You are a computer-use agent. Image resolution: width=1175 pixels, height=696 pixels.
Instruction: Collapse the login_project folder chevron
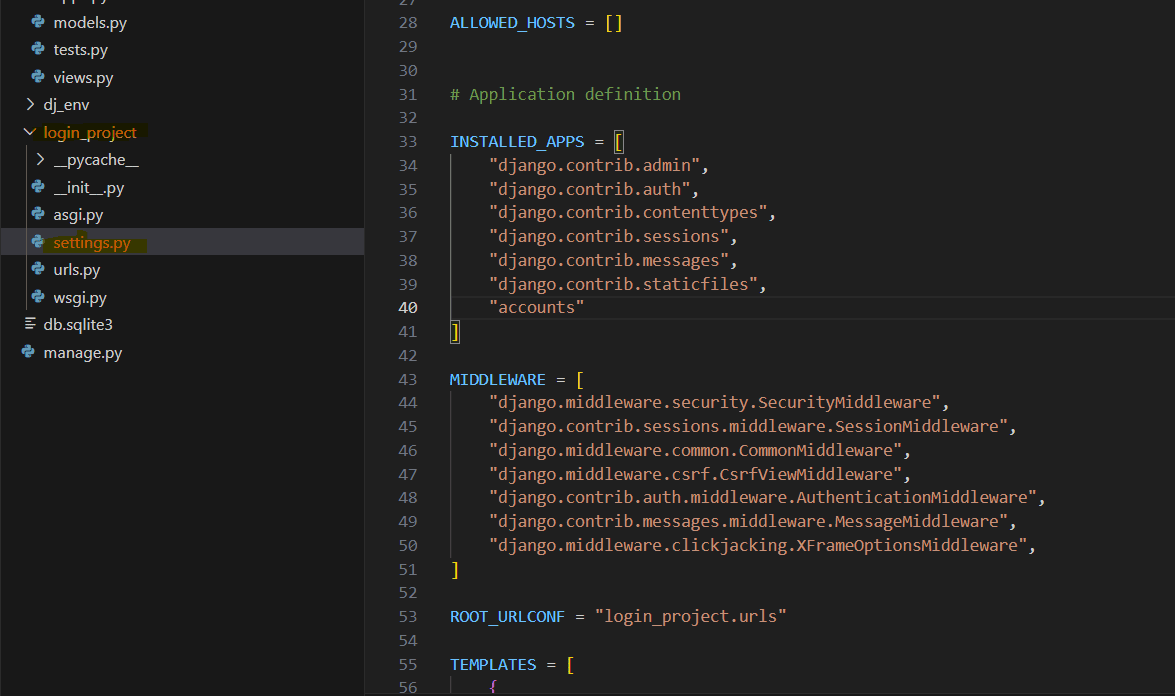tap(29, 132)
